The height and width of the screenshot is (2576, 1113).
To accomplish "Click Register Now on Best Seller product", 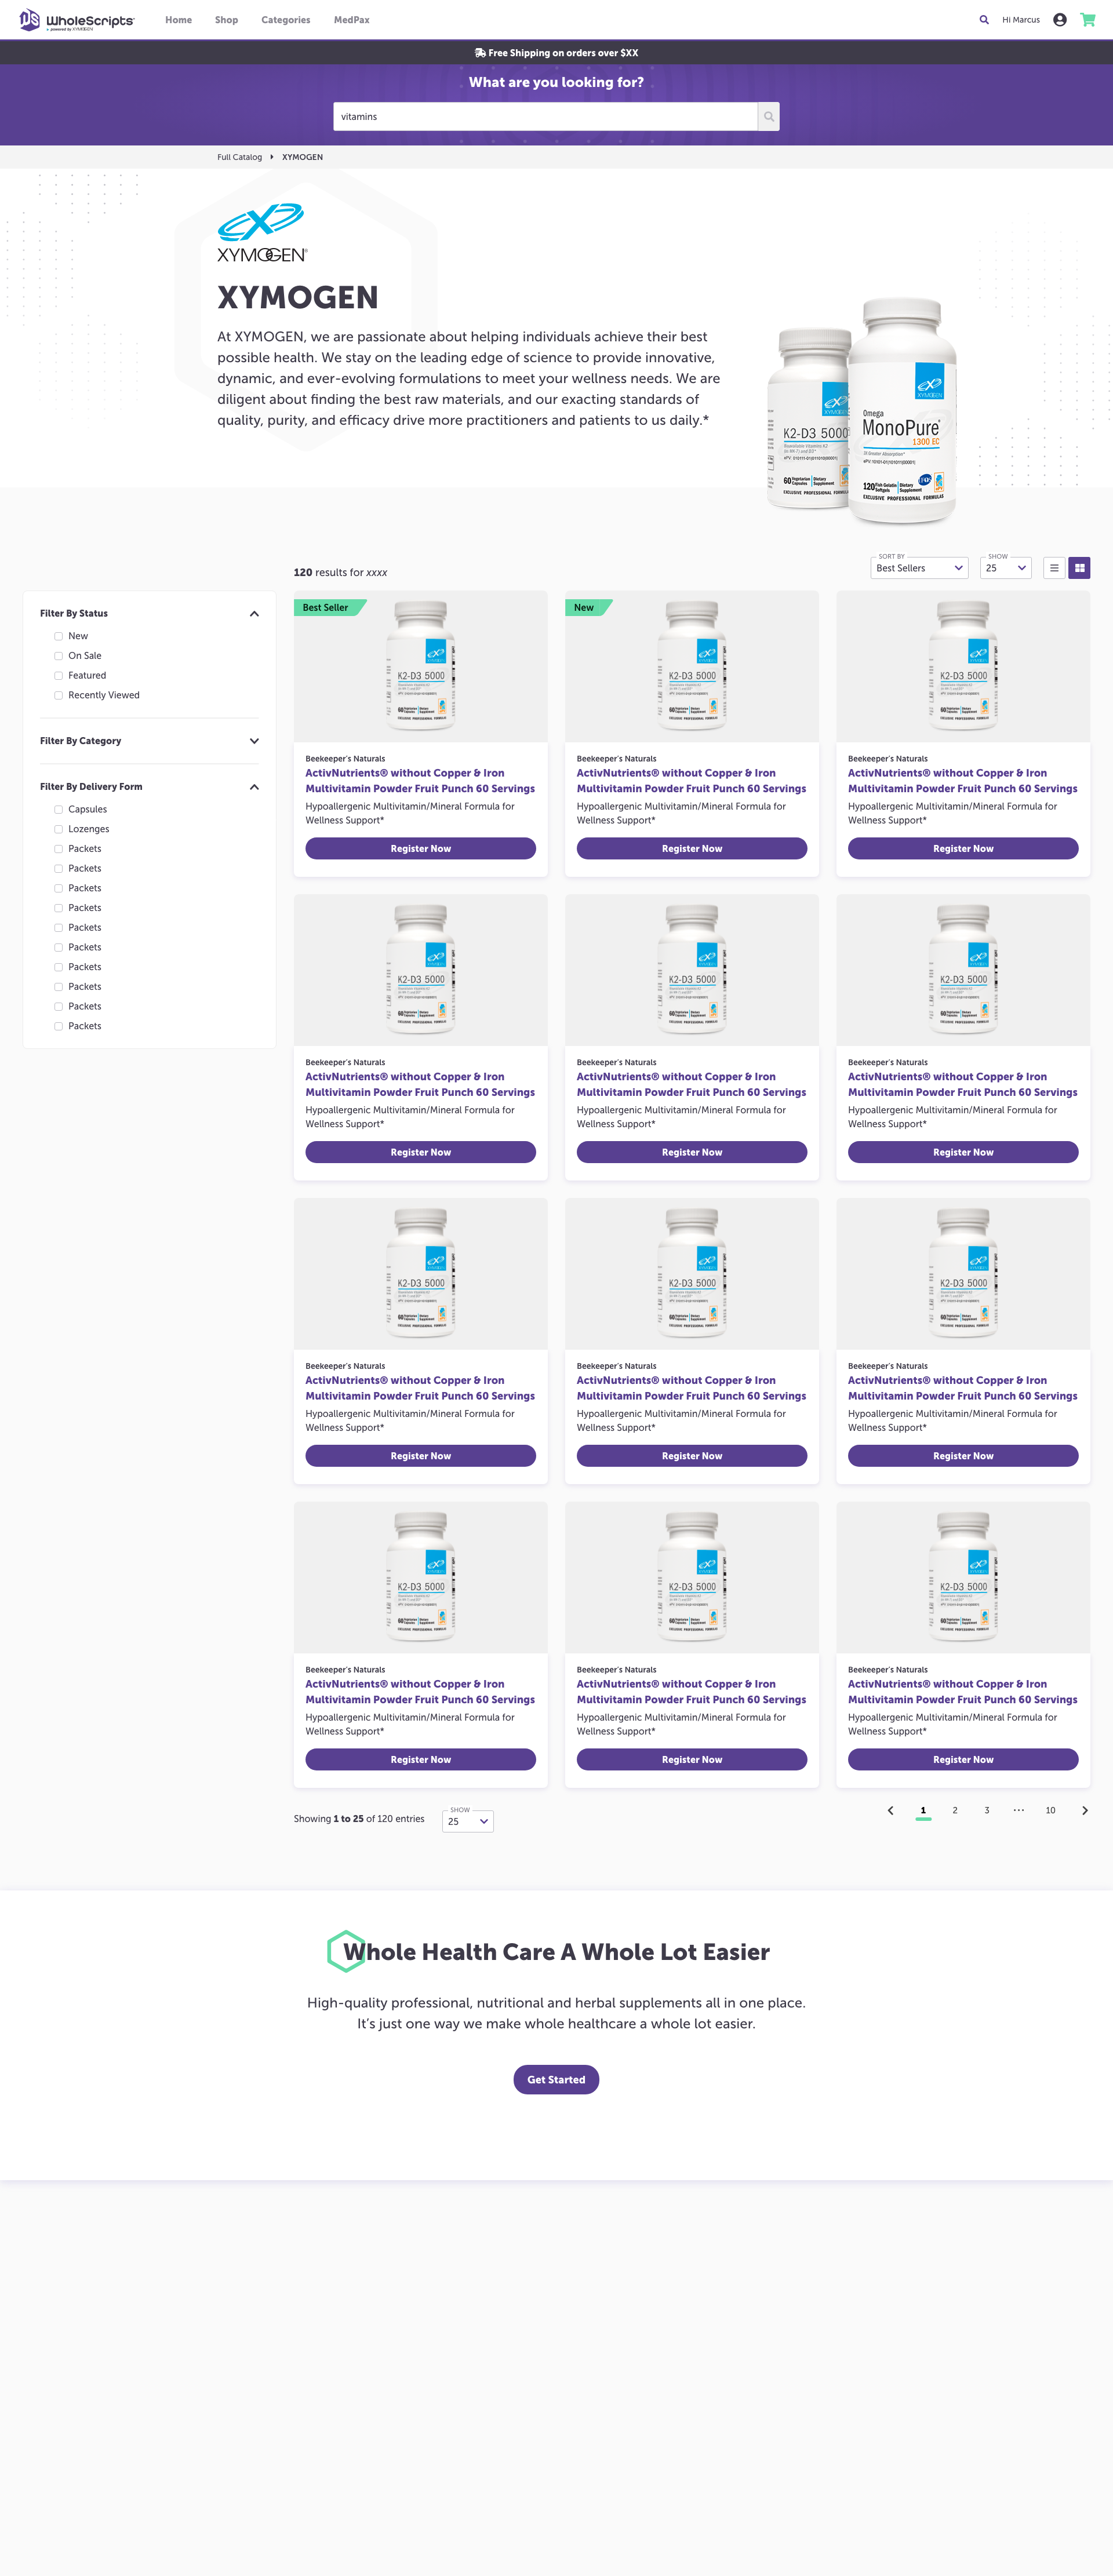I will click(x=421, y=848).
